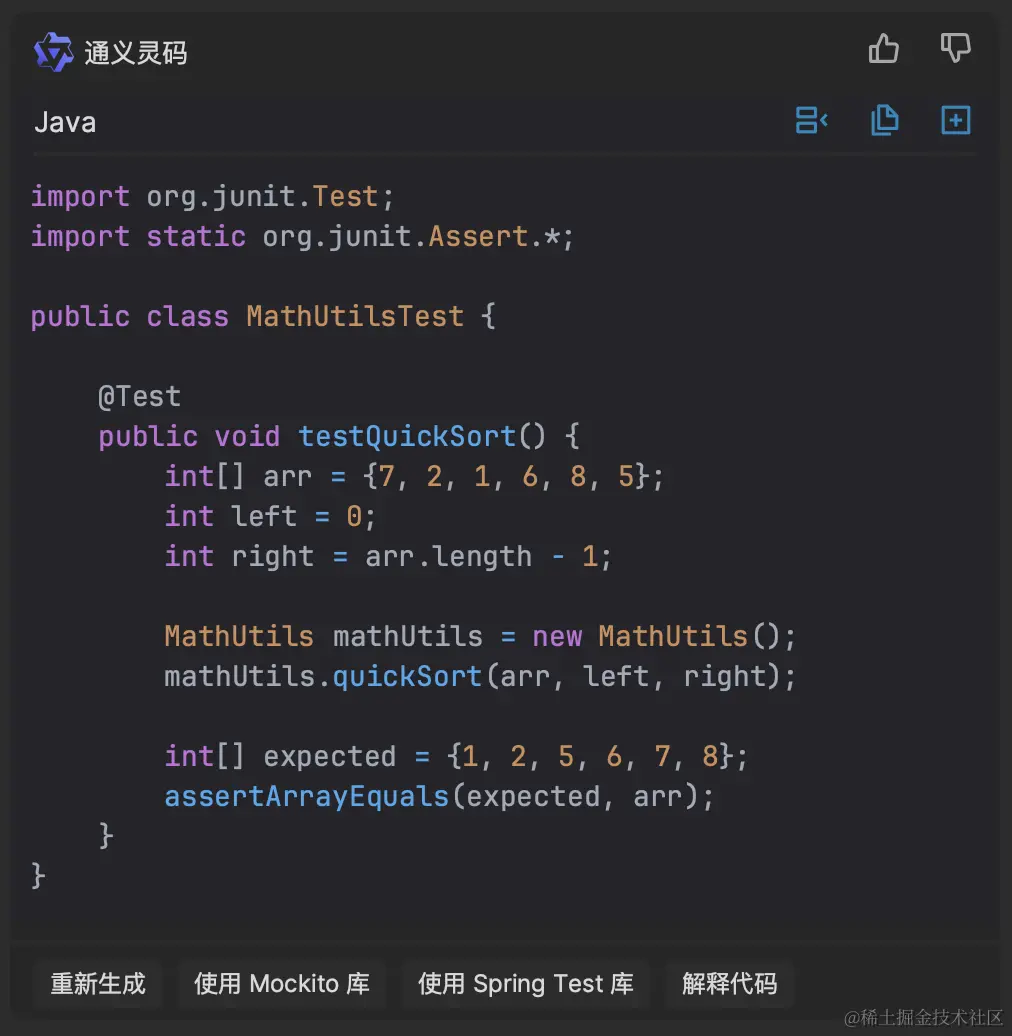Image resolution: width=1012 pixels, height=1036 pixels.
Task: Click the thumbs up feedback icon
Action: pos(883,48)
